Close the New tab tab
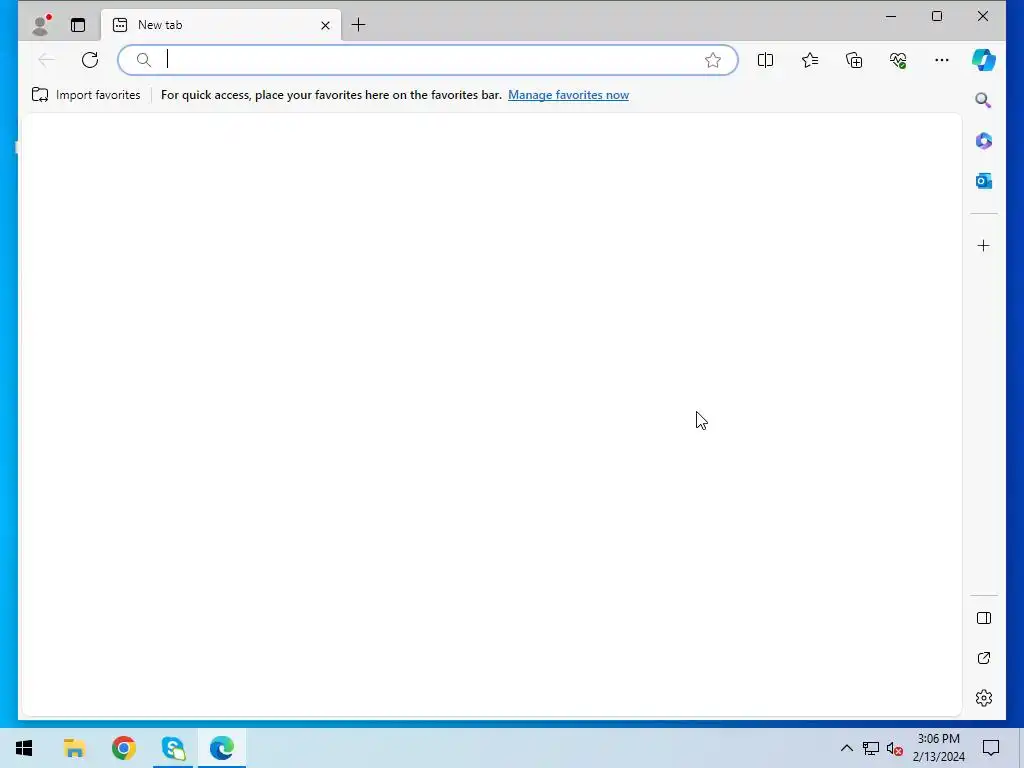Viewport: 1024px width, 768px height. [x=325, y=25]
